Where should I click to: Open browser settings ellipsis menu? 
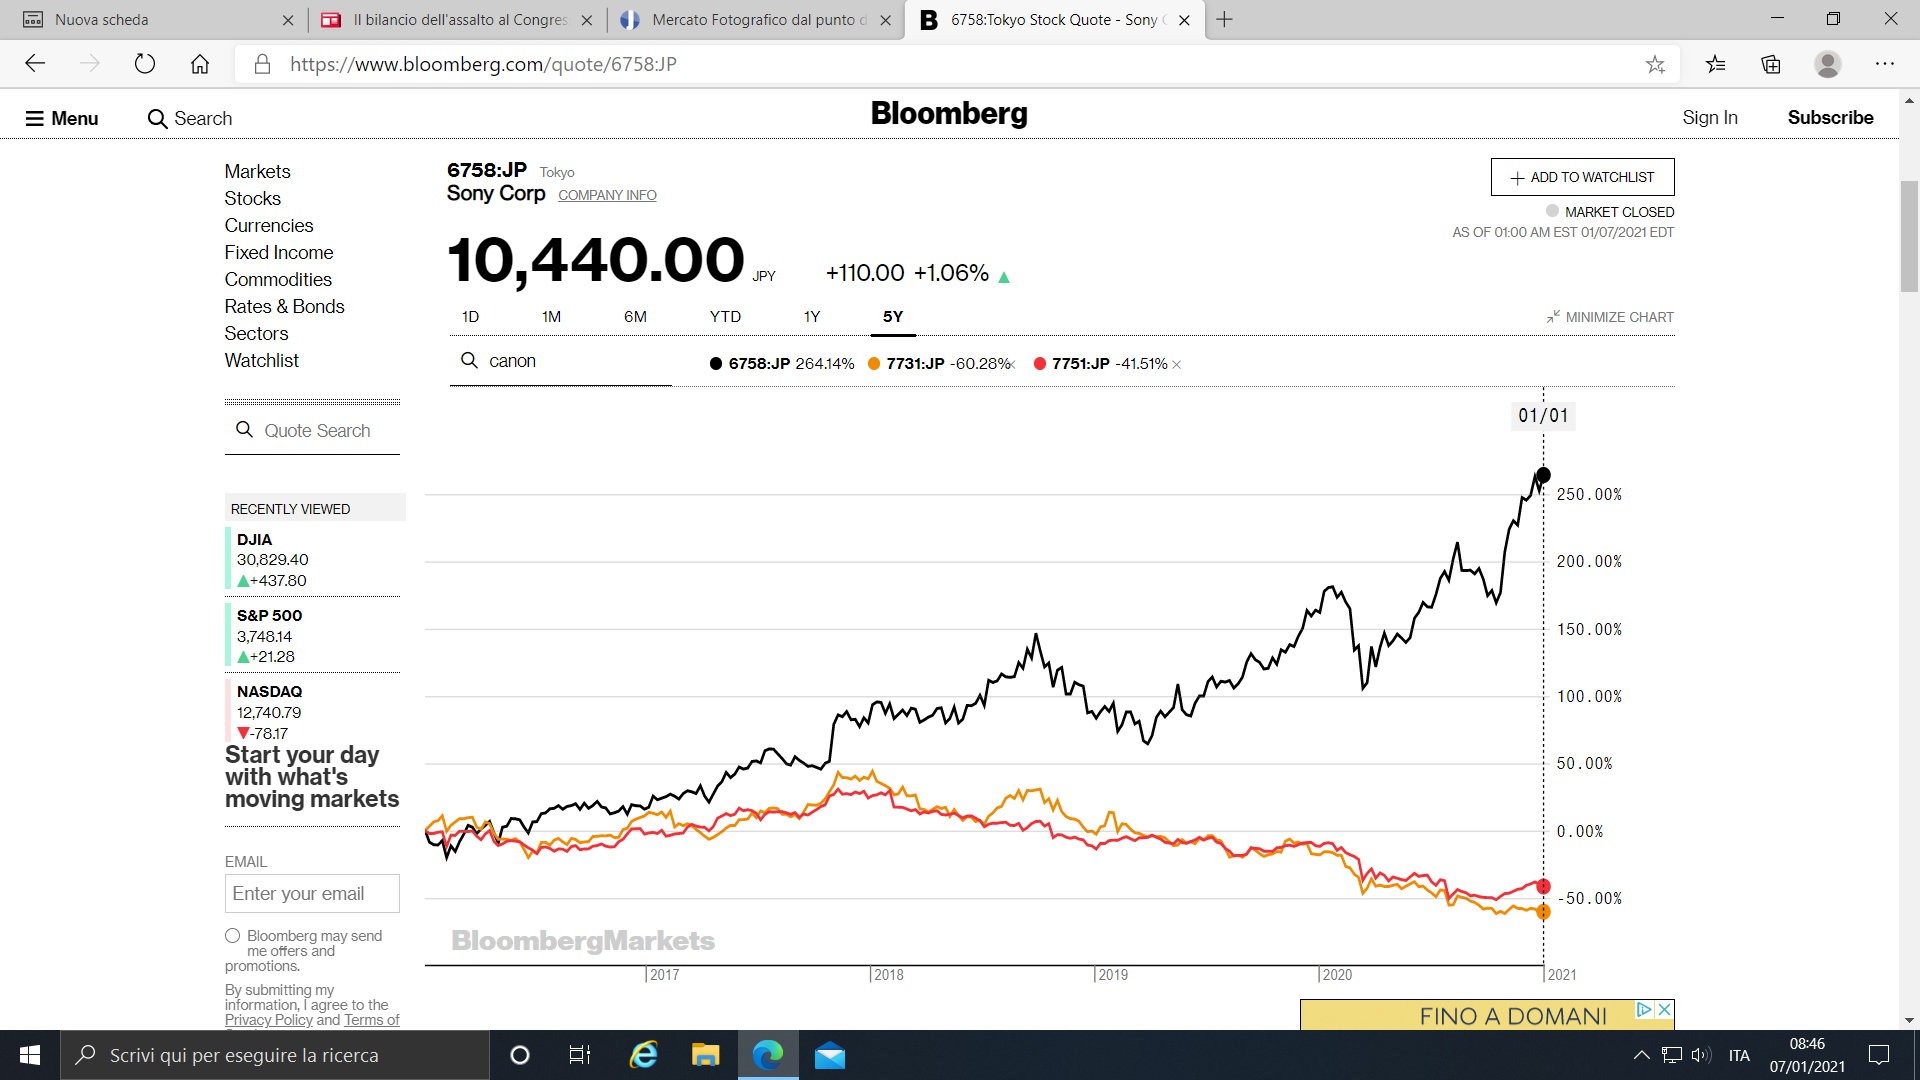coord(1884,64)
